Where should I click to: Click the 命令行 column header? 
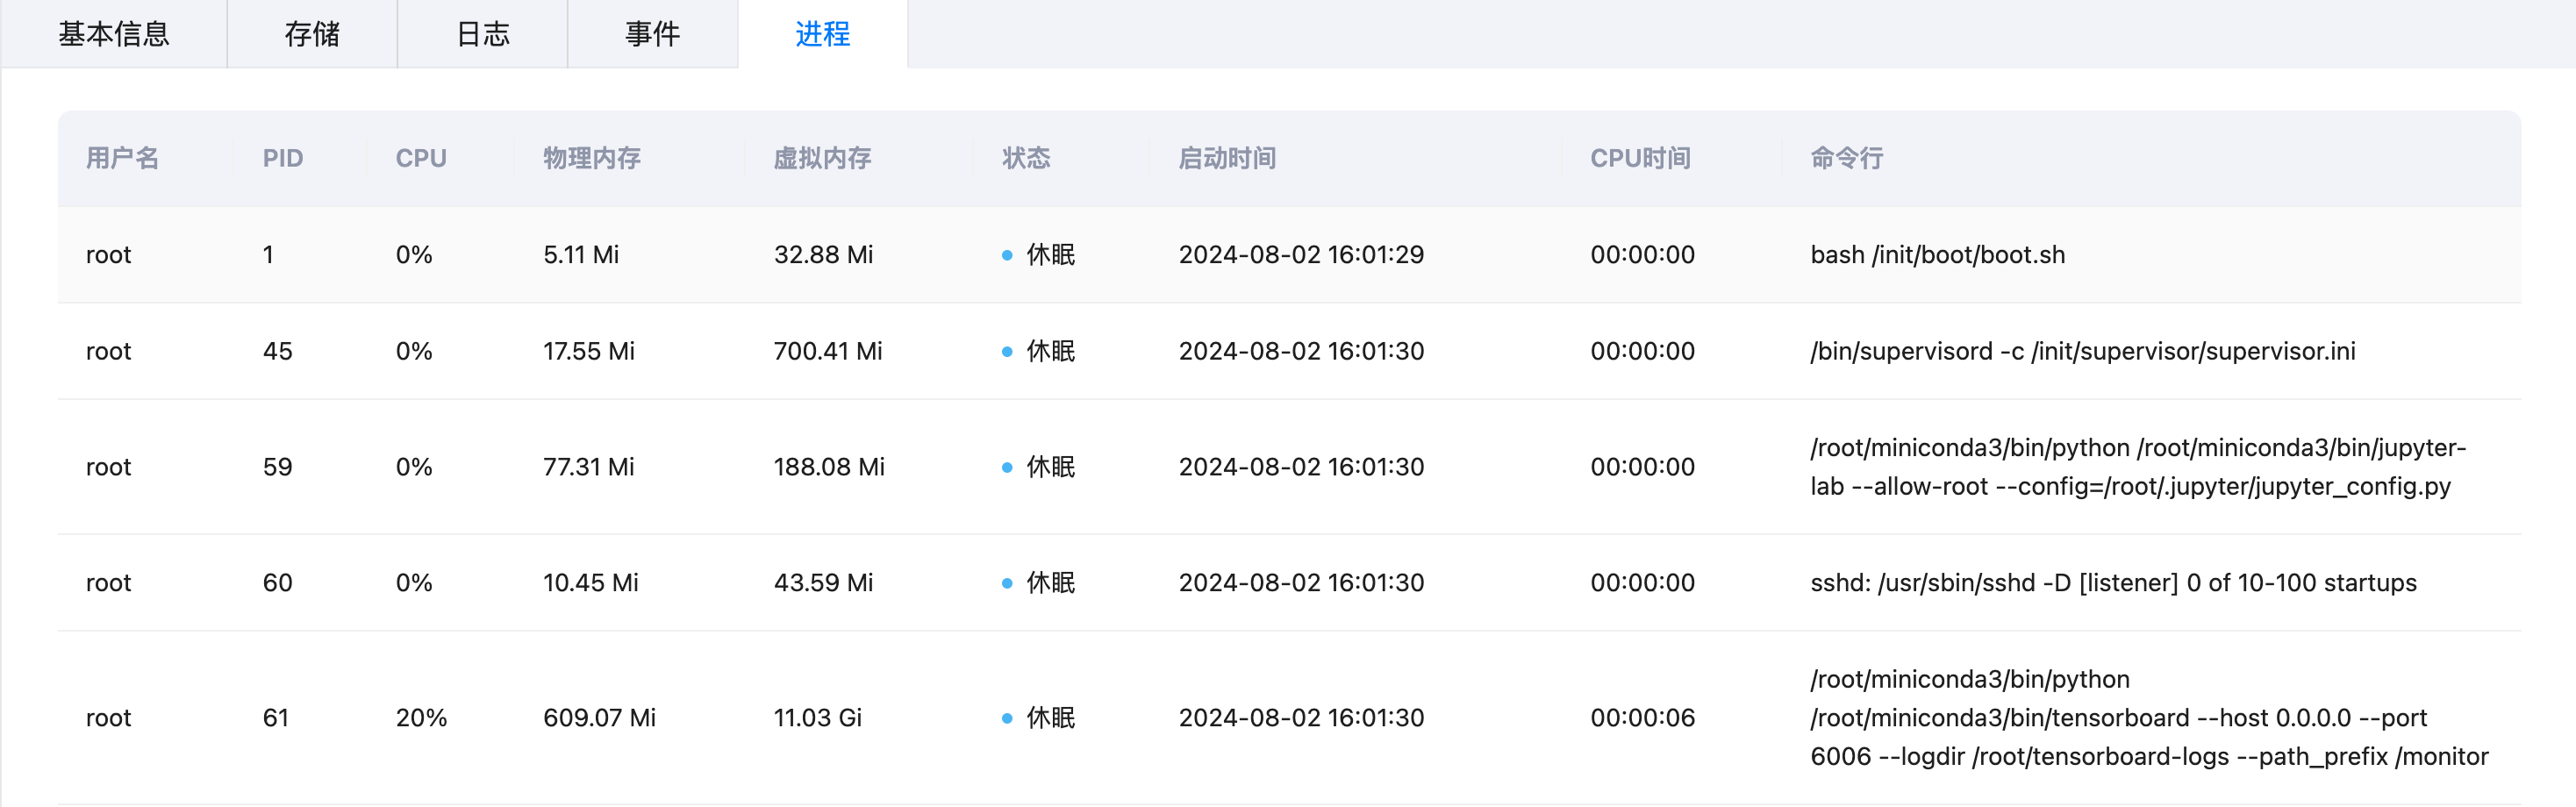click(x=1846, y=158)
